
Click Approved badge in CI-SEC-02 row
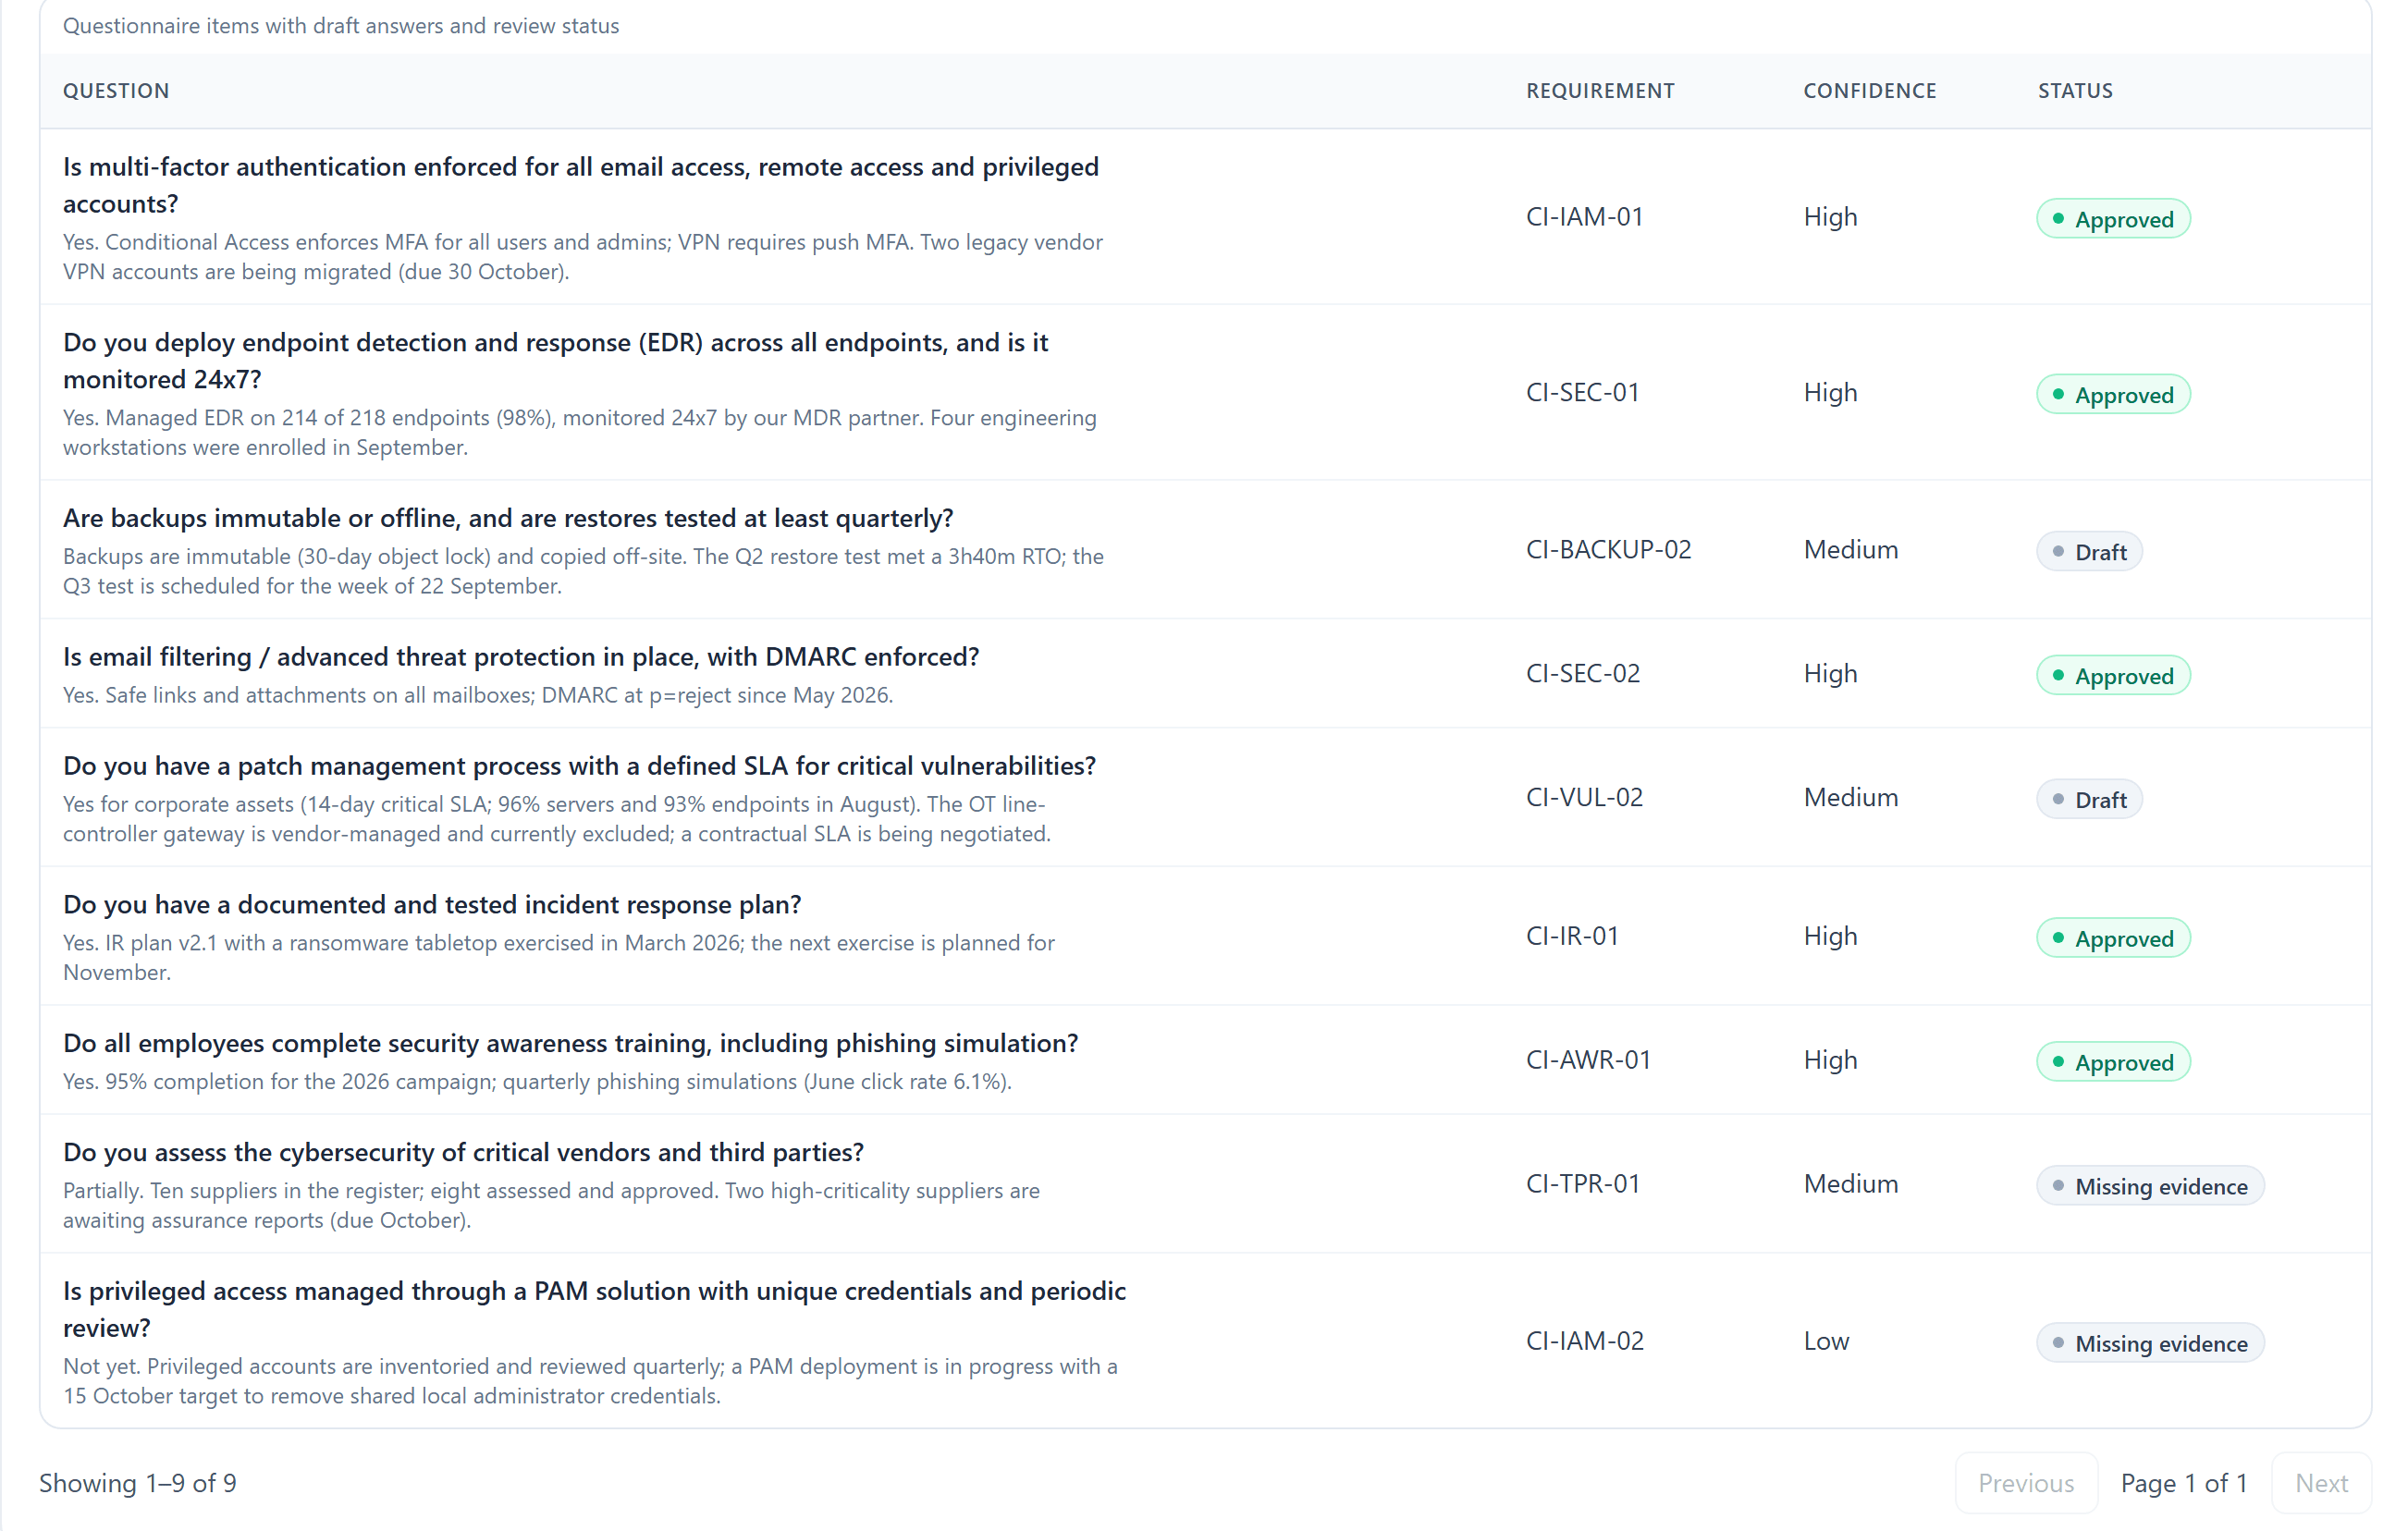[2113, 676]
